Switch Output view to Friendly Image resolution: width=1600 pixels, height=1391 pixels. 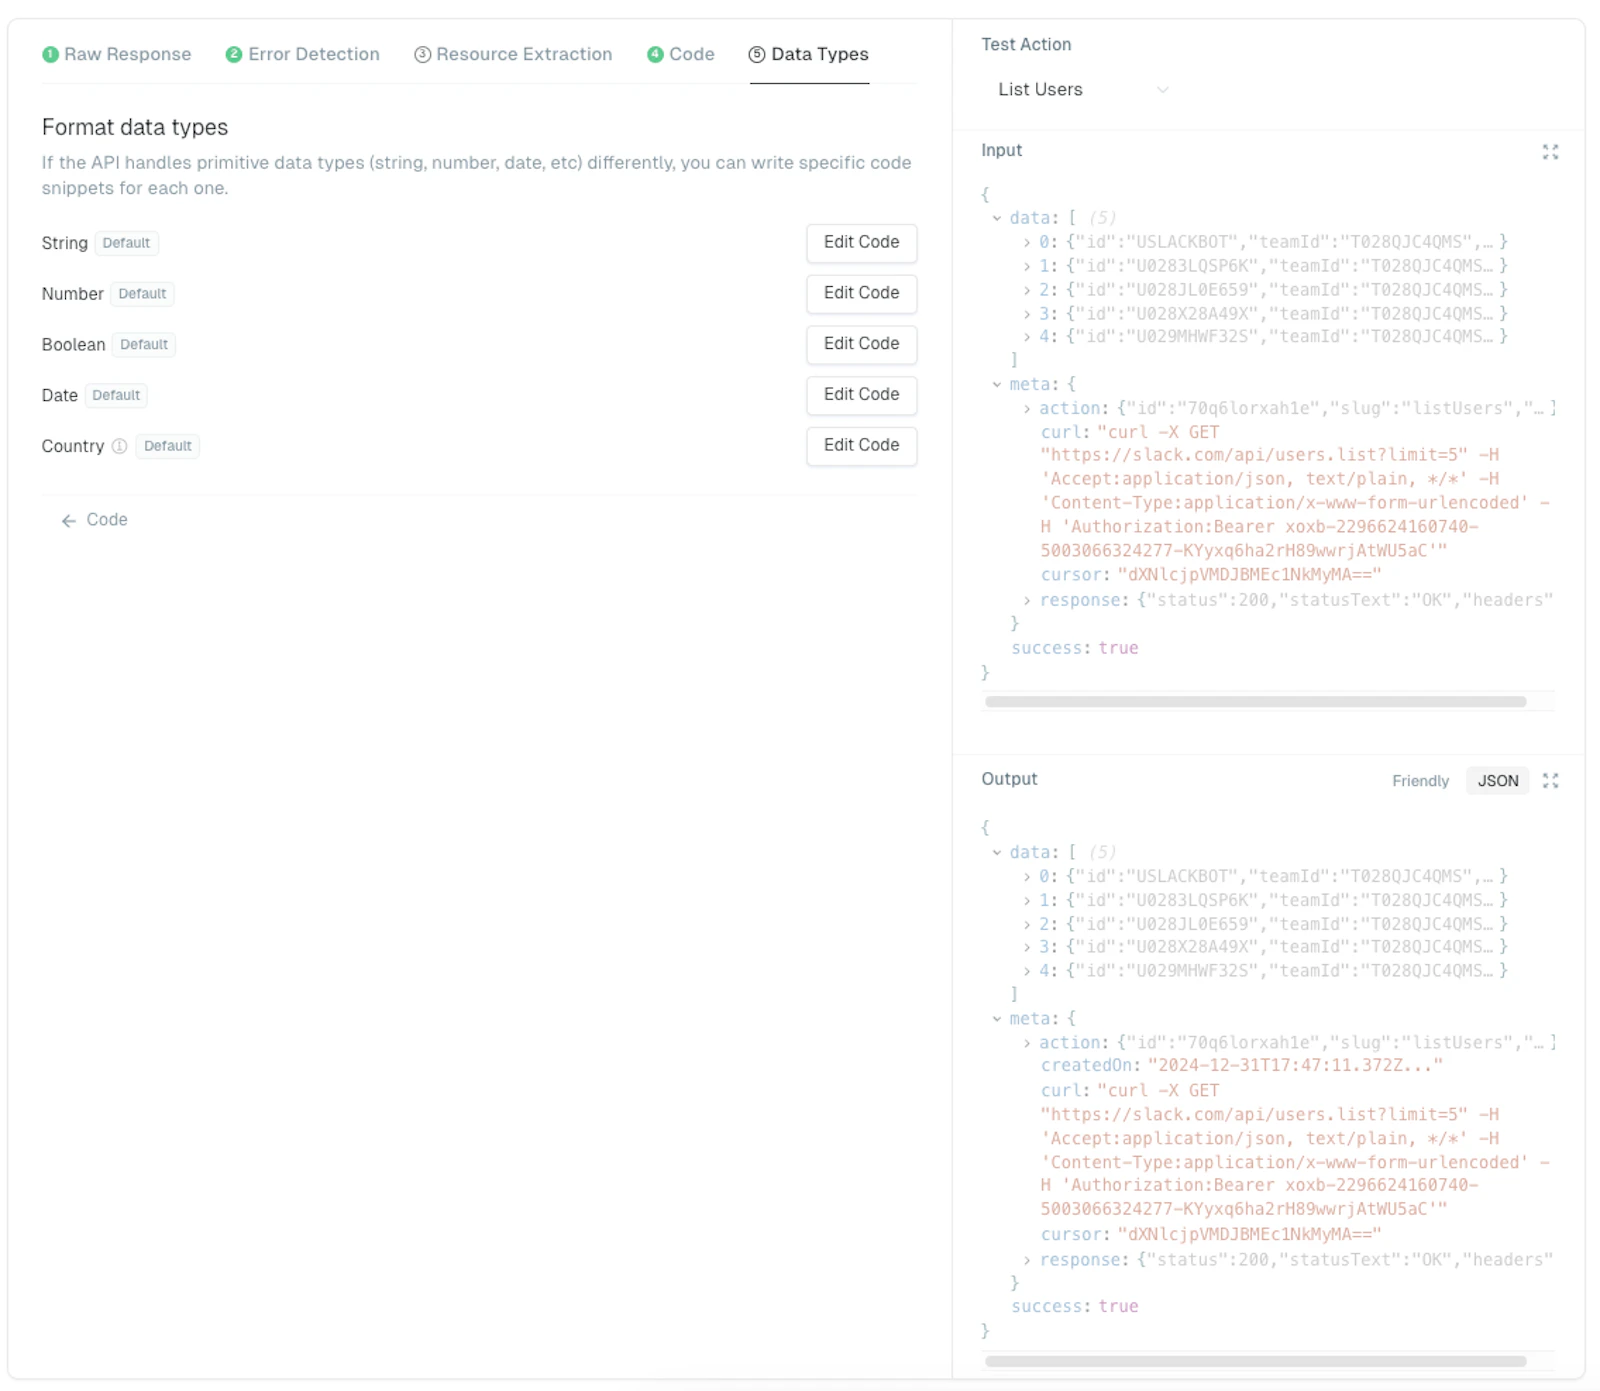point(1420,781)
